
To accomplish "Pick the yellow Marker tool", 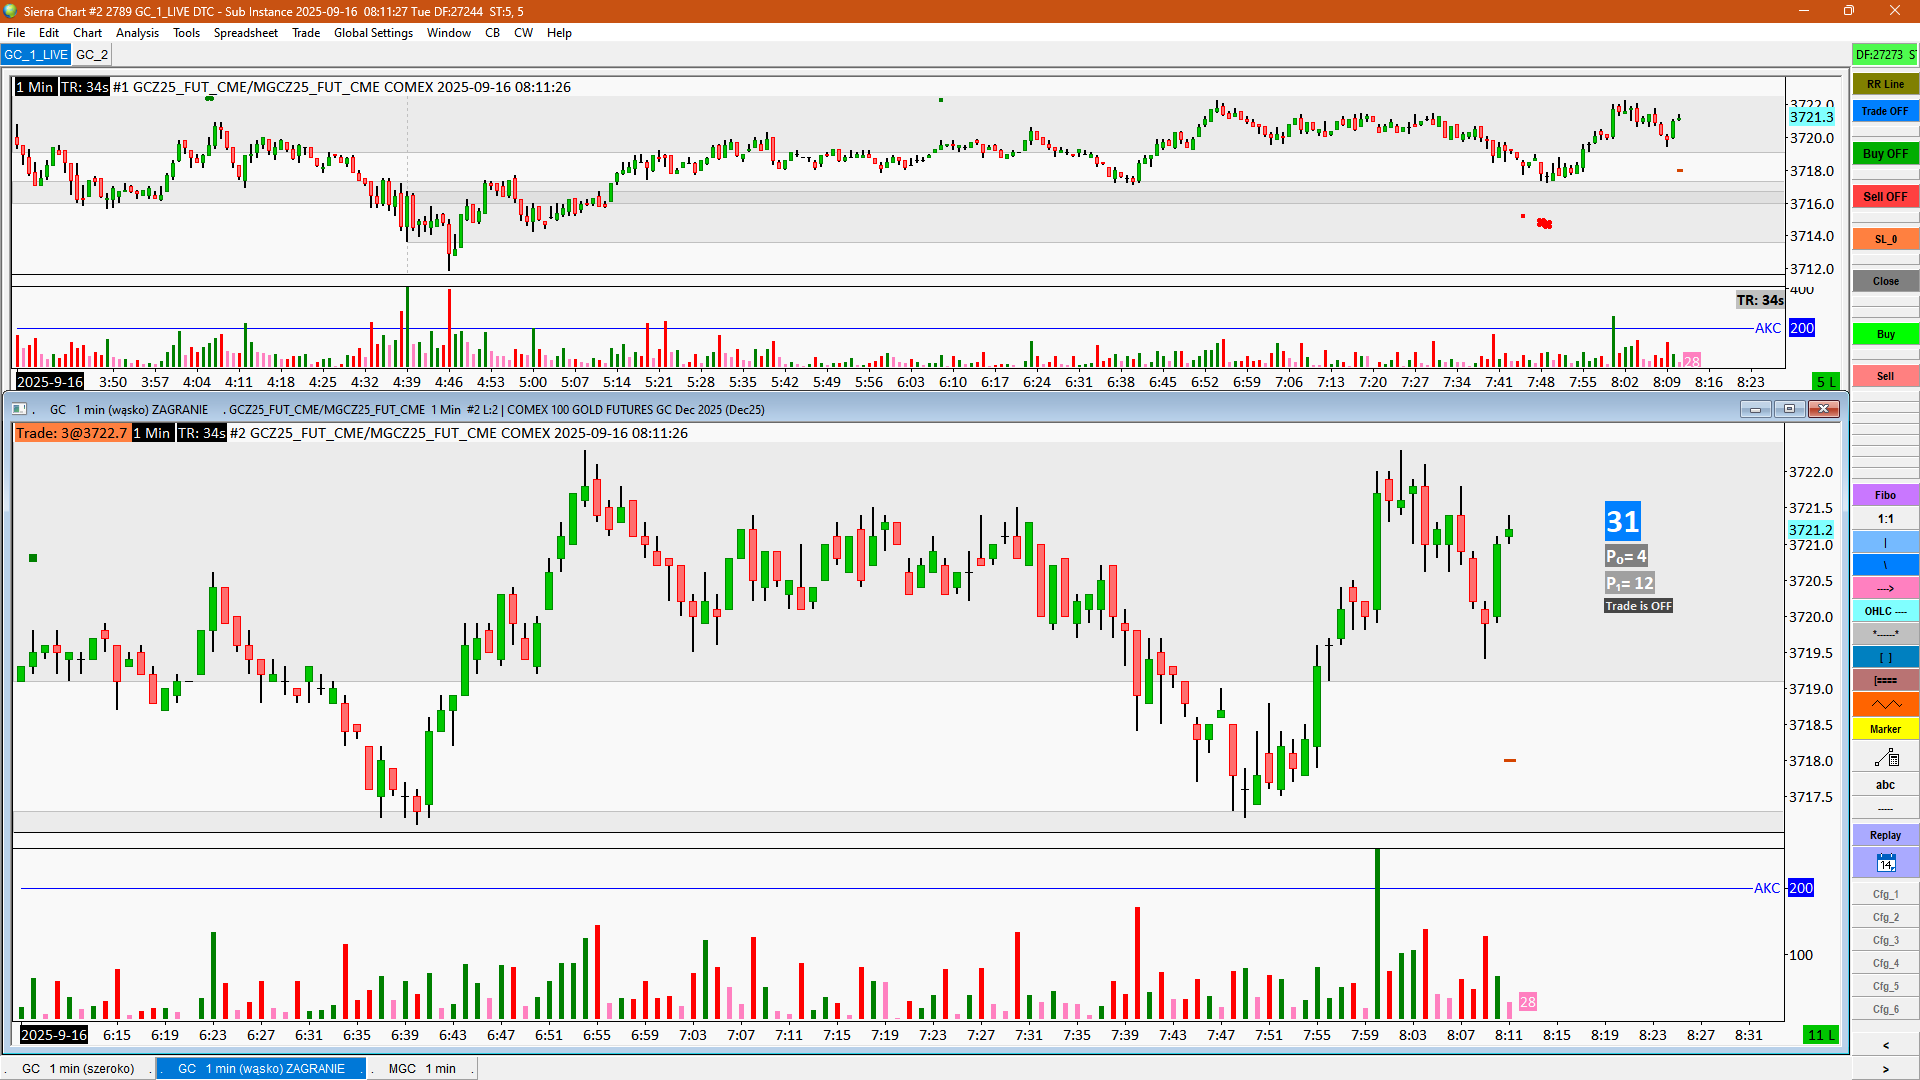I will pyautogui.click(x=1885, y=729).
